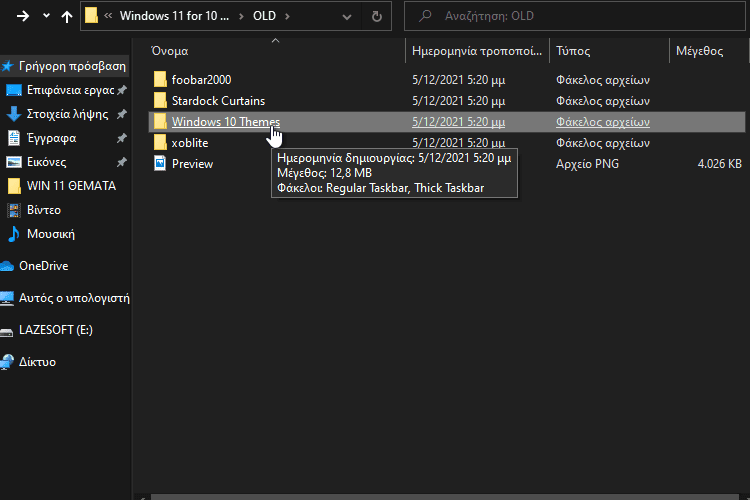Open Δίκτυο in navigation pane

pos(37,362)
